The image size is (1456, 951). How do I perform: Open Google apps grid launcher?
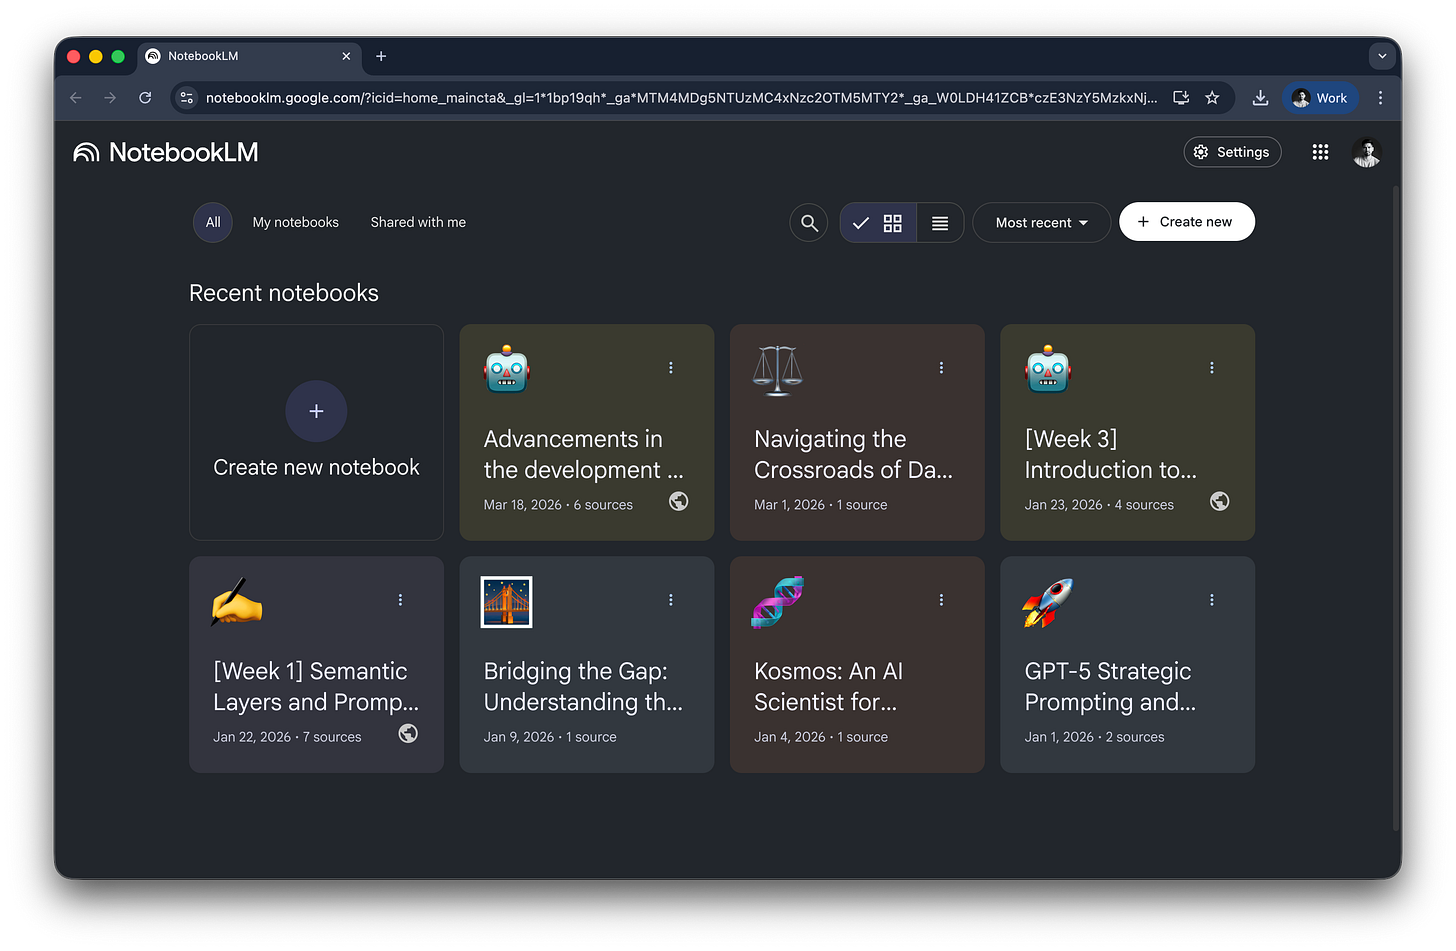tap(1320, 152)
